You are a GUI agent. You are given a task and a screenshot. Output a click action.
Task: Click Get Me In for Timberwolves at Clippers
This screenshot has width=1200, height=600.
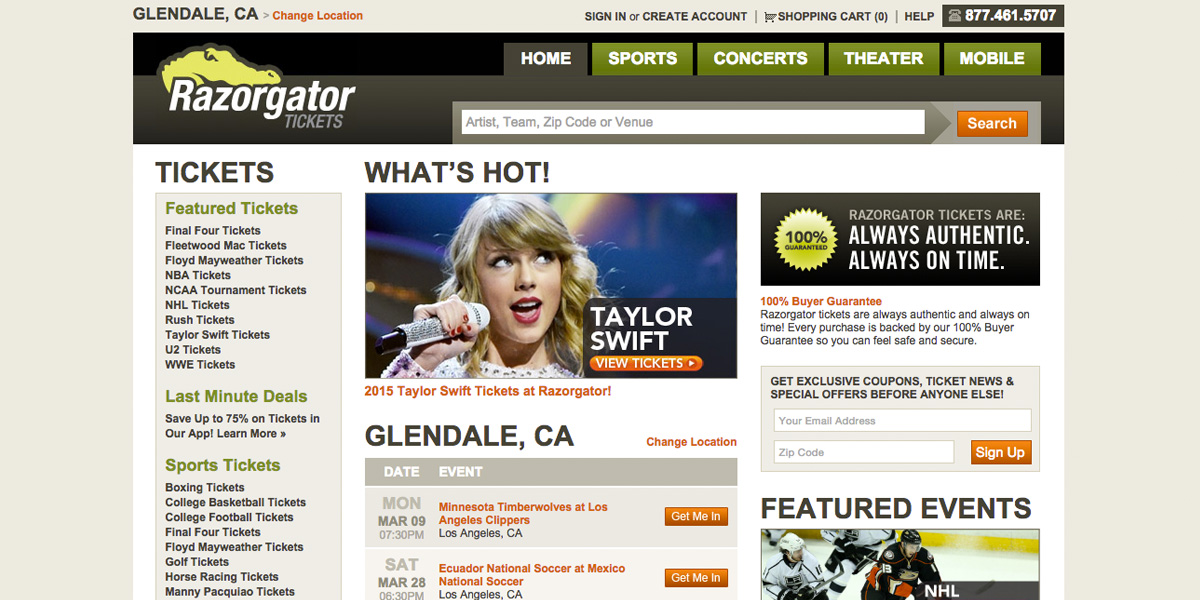[696, 517]
